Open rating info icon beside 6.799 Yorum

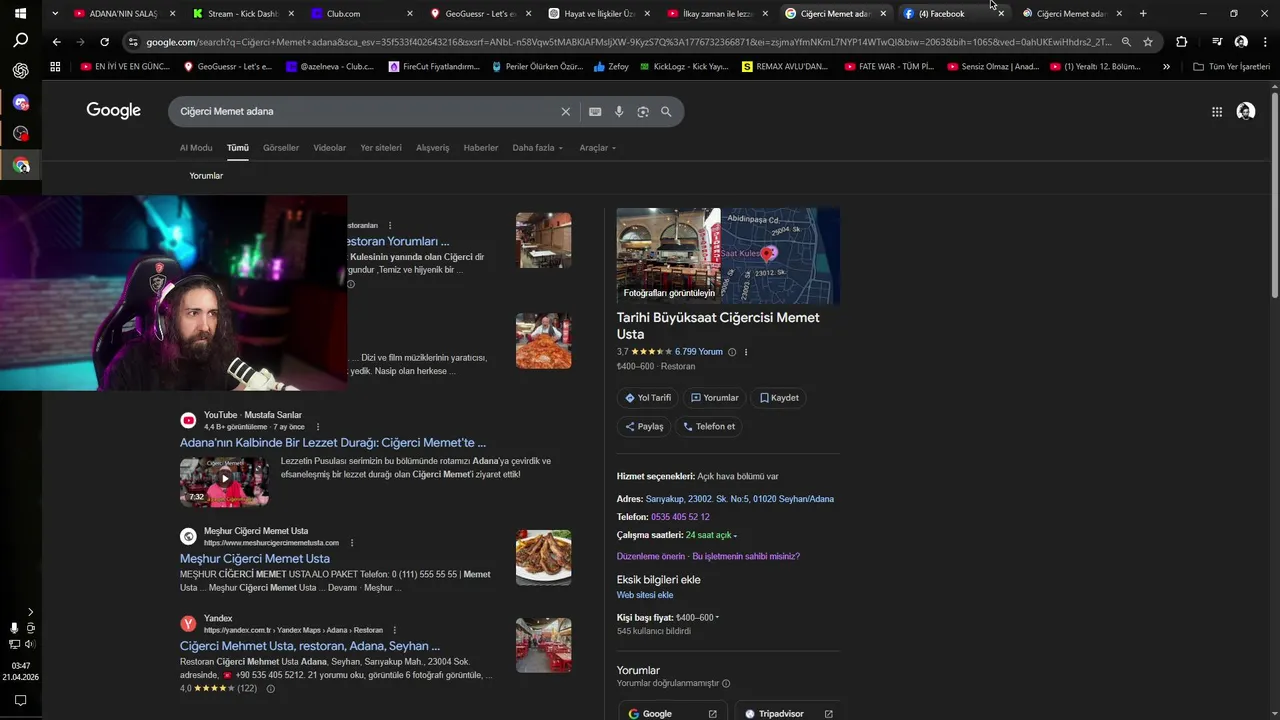pos(732,352)
